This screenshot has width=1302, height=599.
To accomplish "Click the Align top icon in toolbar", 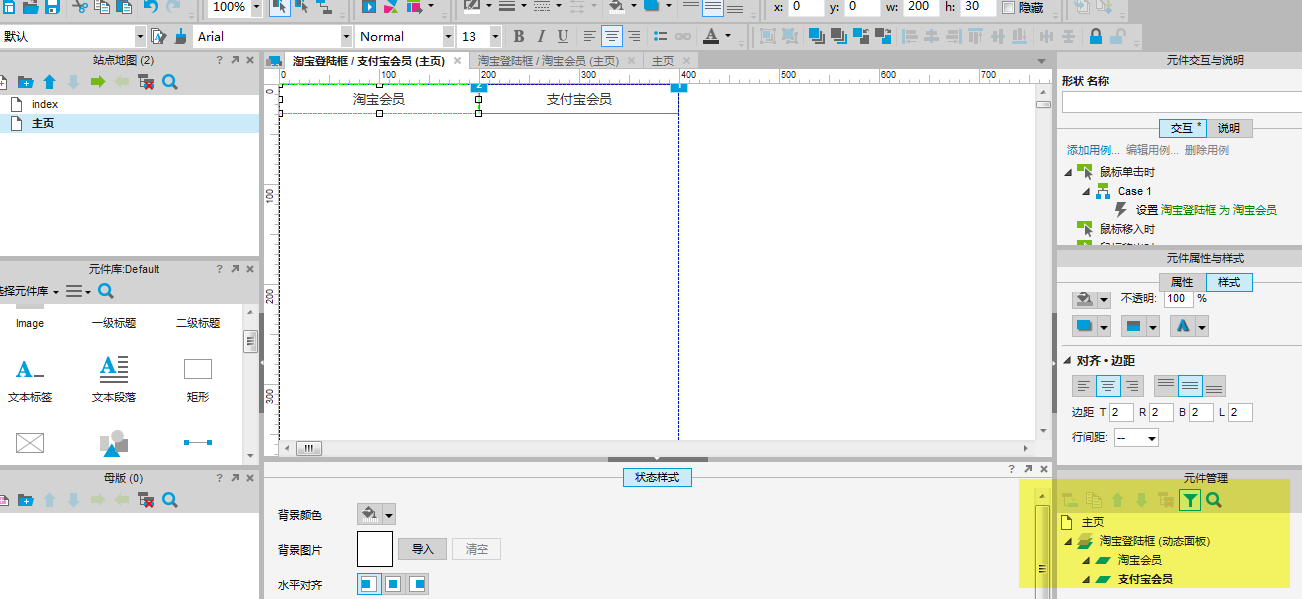I will [976, 36].
